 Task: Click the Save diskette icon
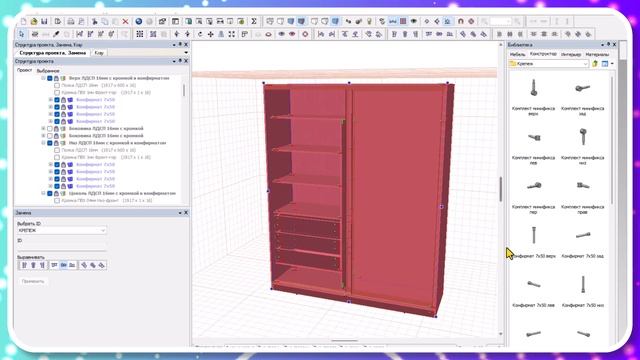coord(44,21)
